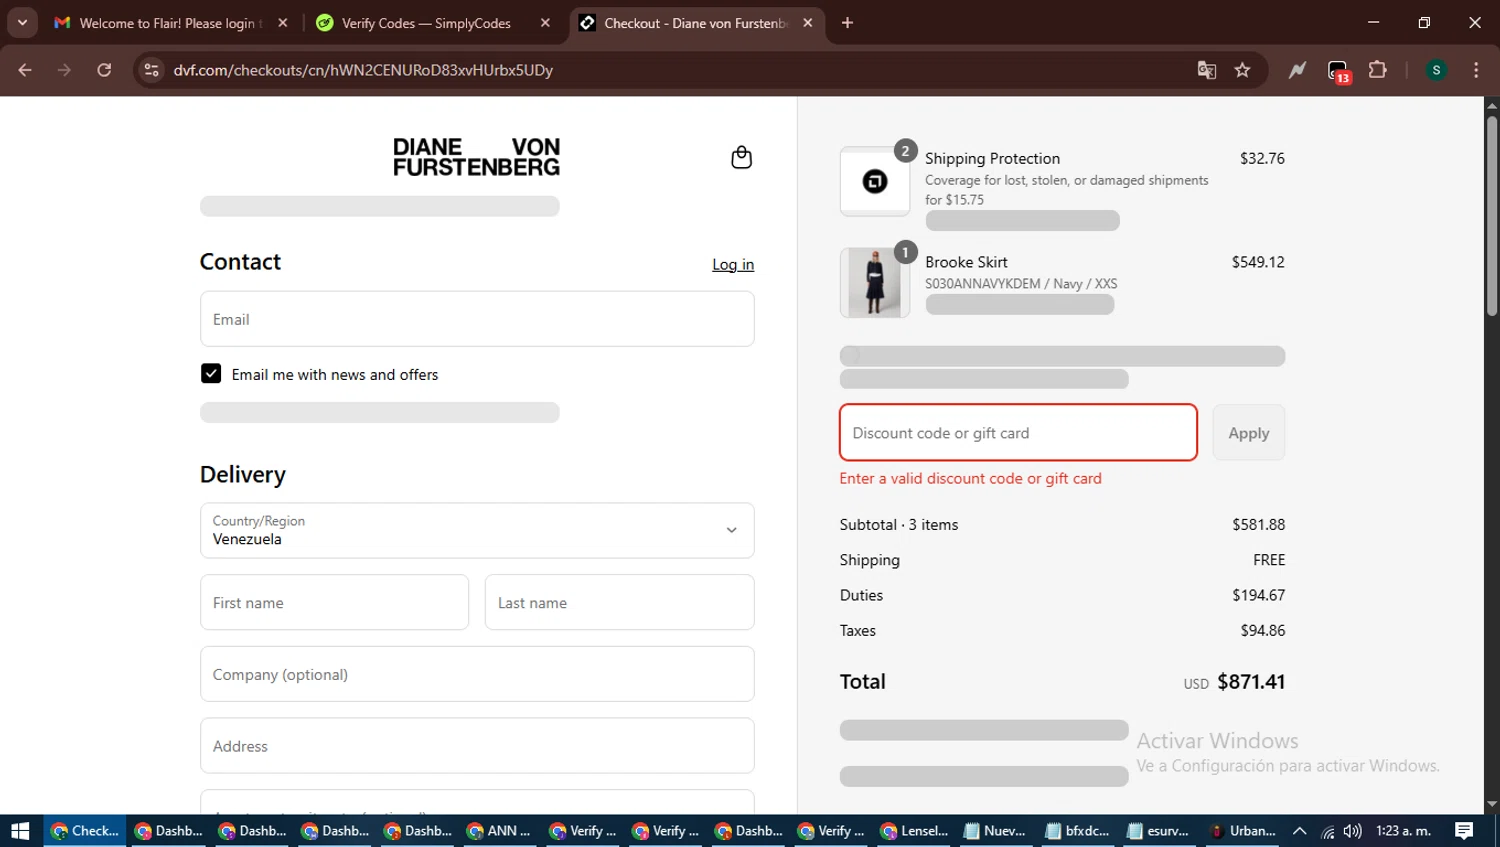Viewport: 1500px width, 847px height.
Task: Open the Windows notification center
Action: [1464, 831]
